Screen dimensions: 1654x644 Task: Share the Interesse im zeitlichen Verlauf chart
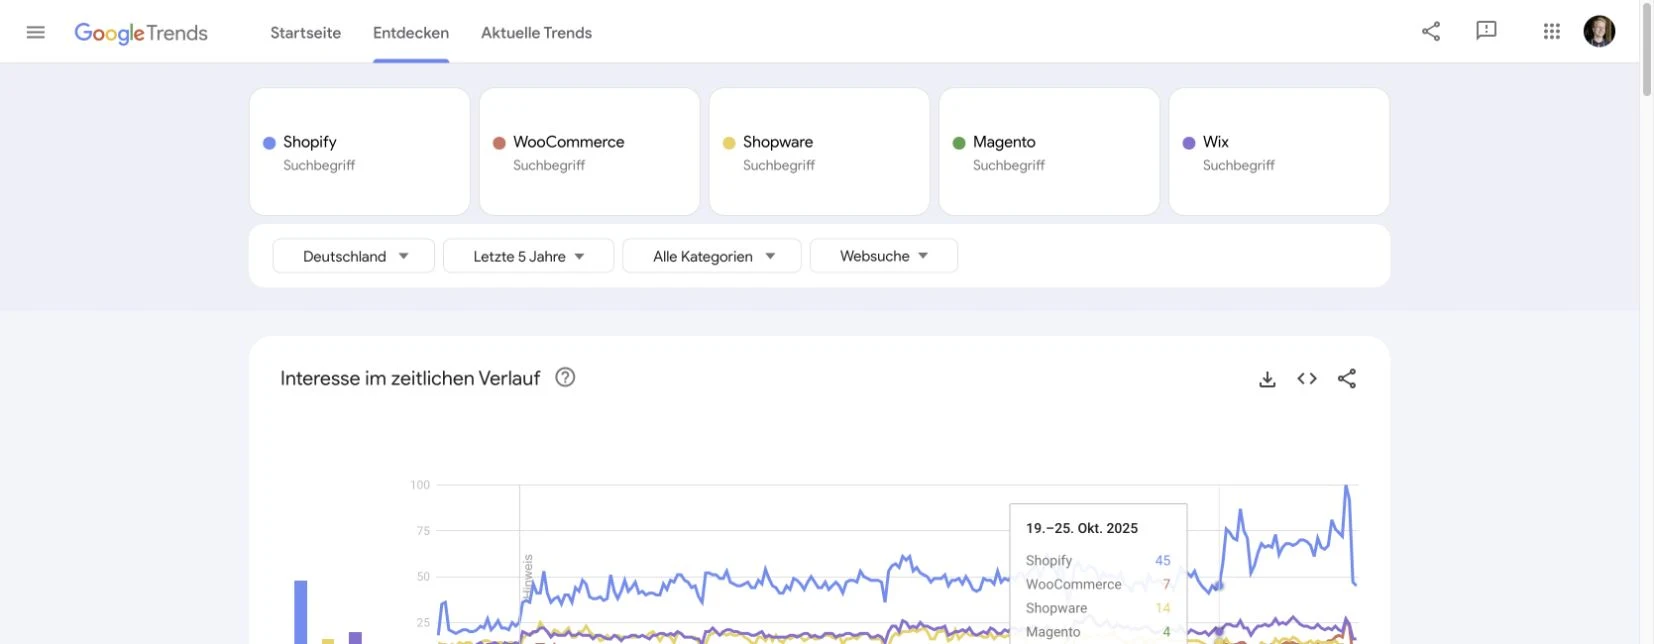tap(1347, 379)
